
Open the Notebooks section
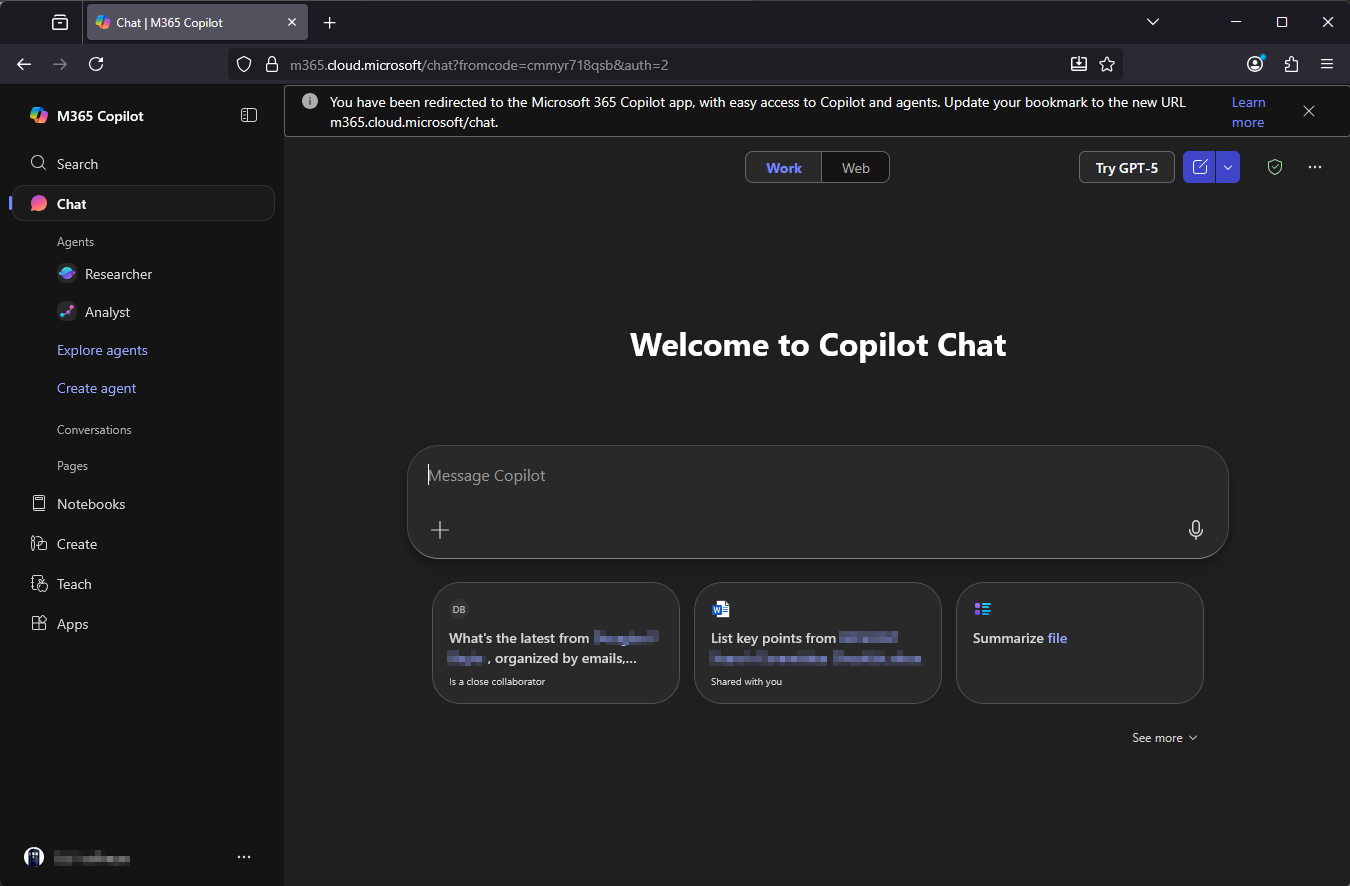[x=91, y=503]
